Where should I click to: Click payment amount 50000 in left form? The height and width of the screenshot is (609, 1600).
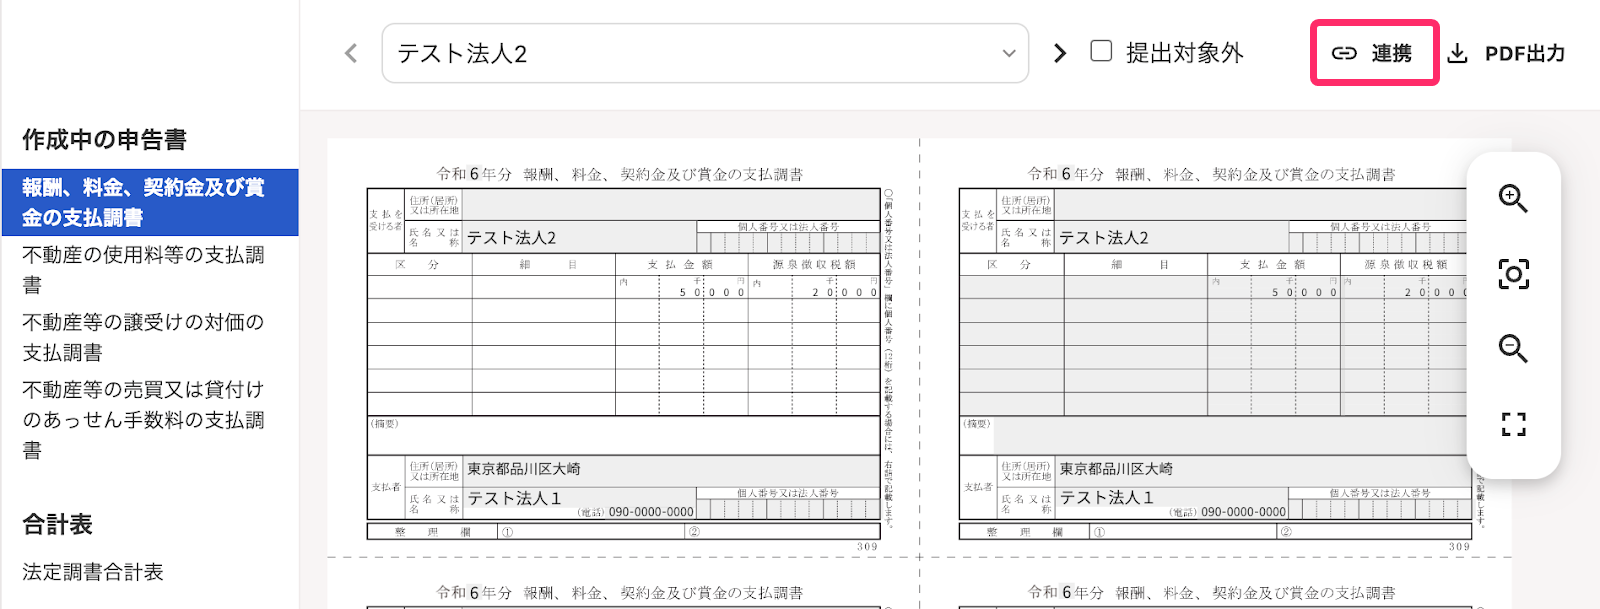coord(712,292)
